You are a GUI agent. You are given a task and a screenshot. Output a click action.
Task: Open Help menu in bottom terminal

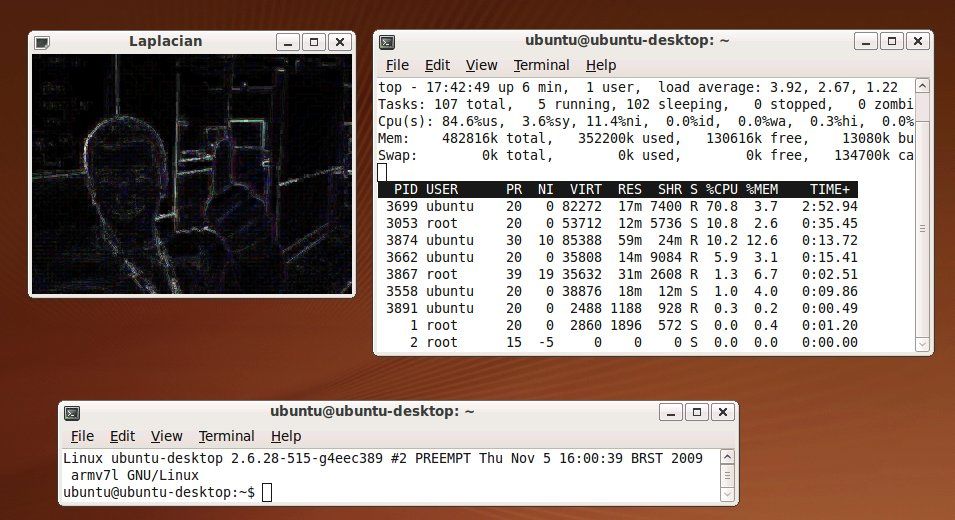click(x=286, y=437)
